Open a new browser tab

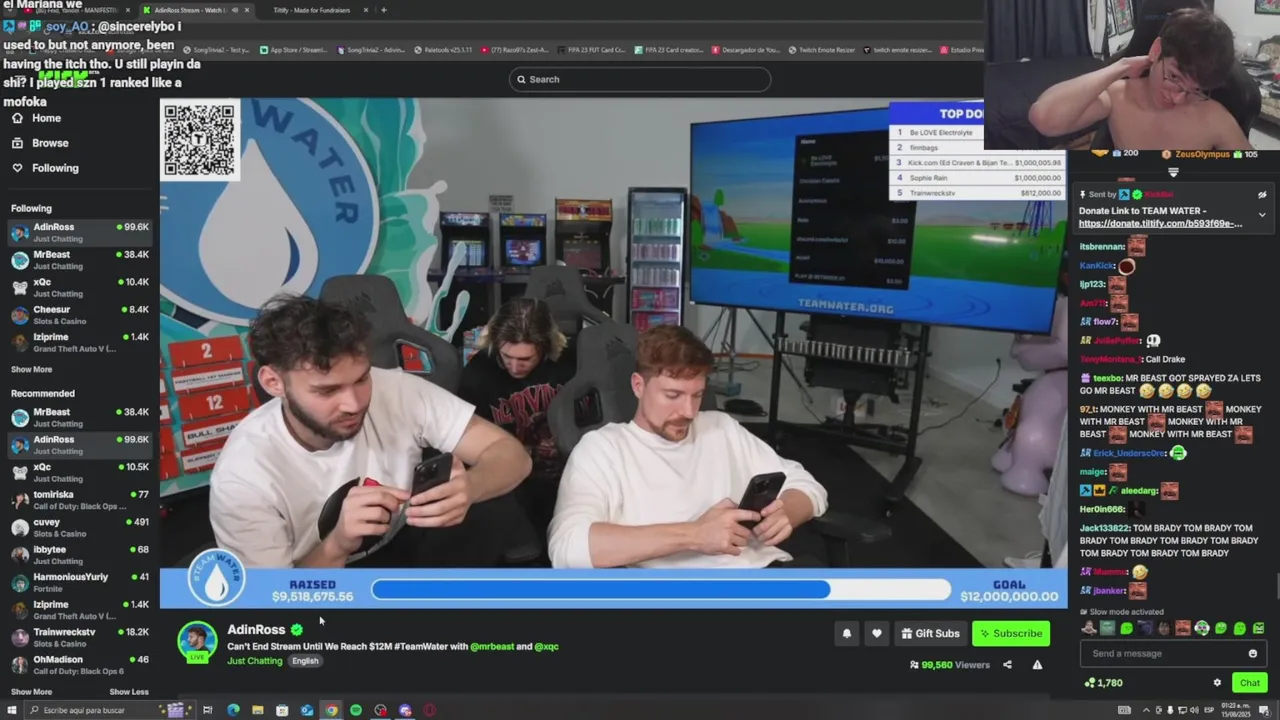pyautogui.click(x=384, y=10)
